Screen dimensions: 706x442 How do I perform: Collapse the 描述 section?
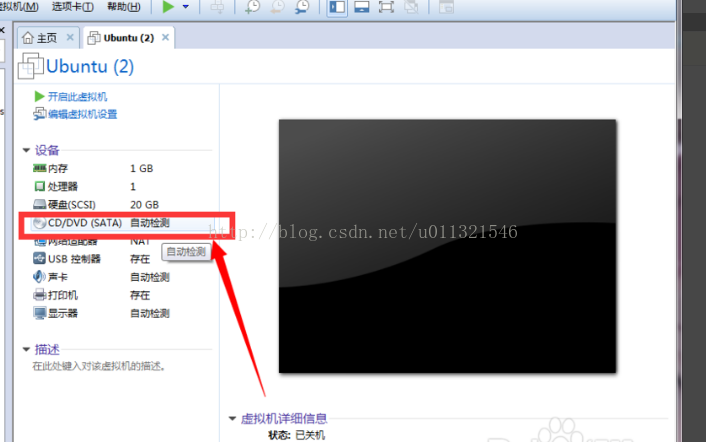26,349
